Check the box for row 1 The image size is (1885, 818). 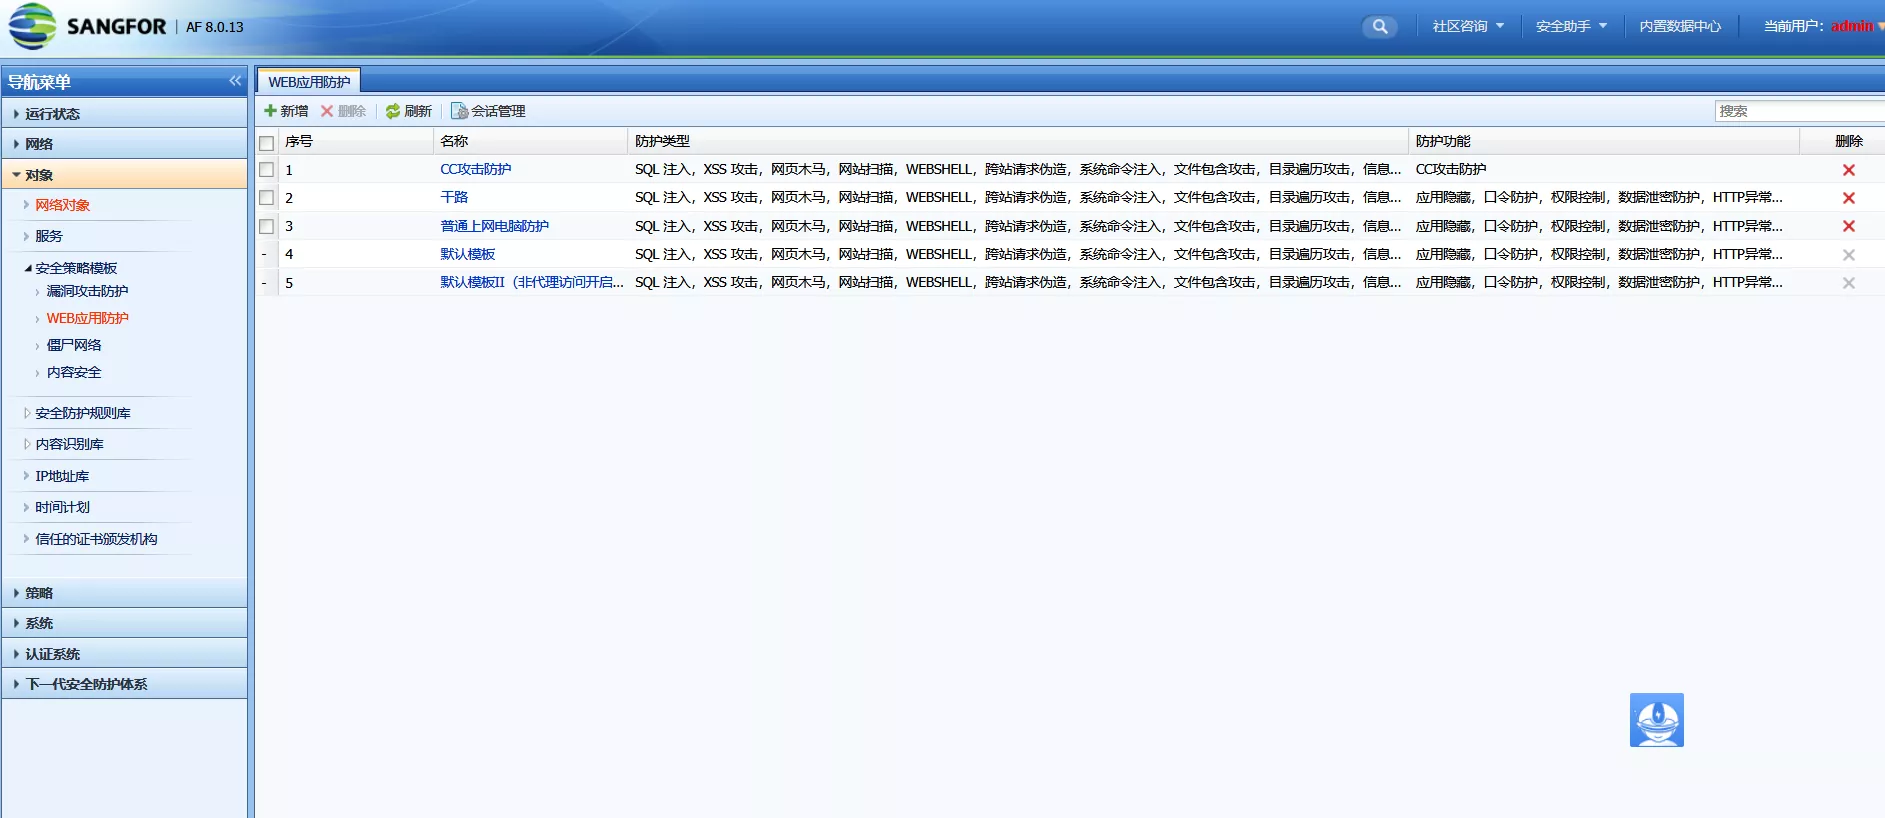(266, 170)
